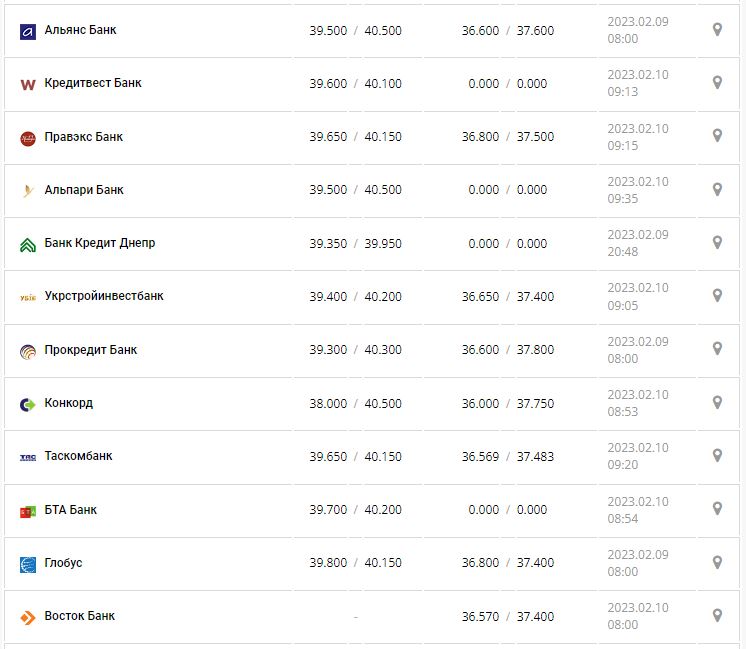Viewport: 746px width, 649px height.
Task: Click the БТА Банк logo icon
Action: tap(28, 511)
